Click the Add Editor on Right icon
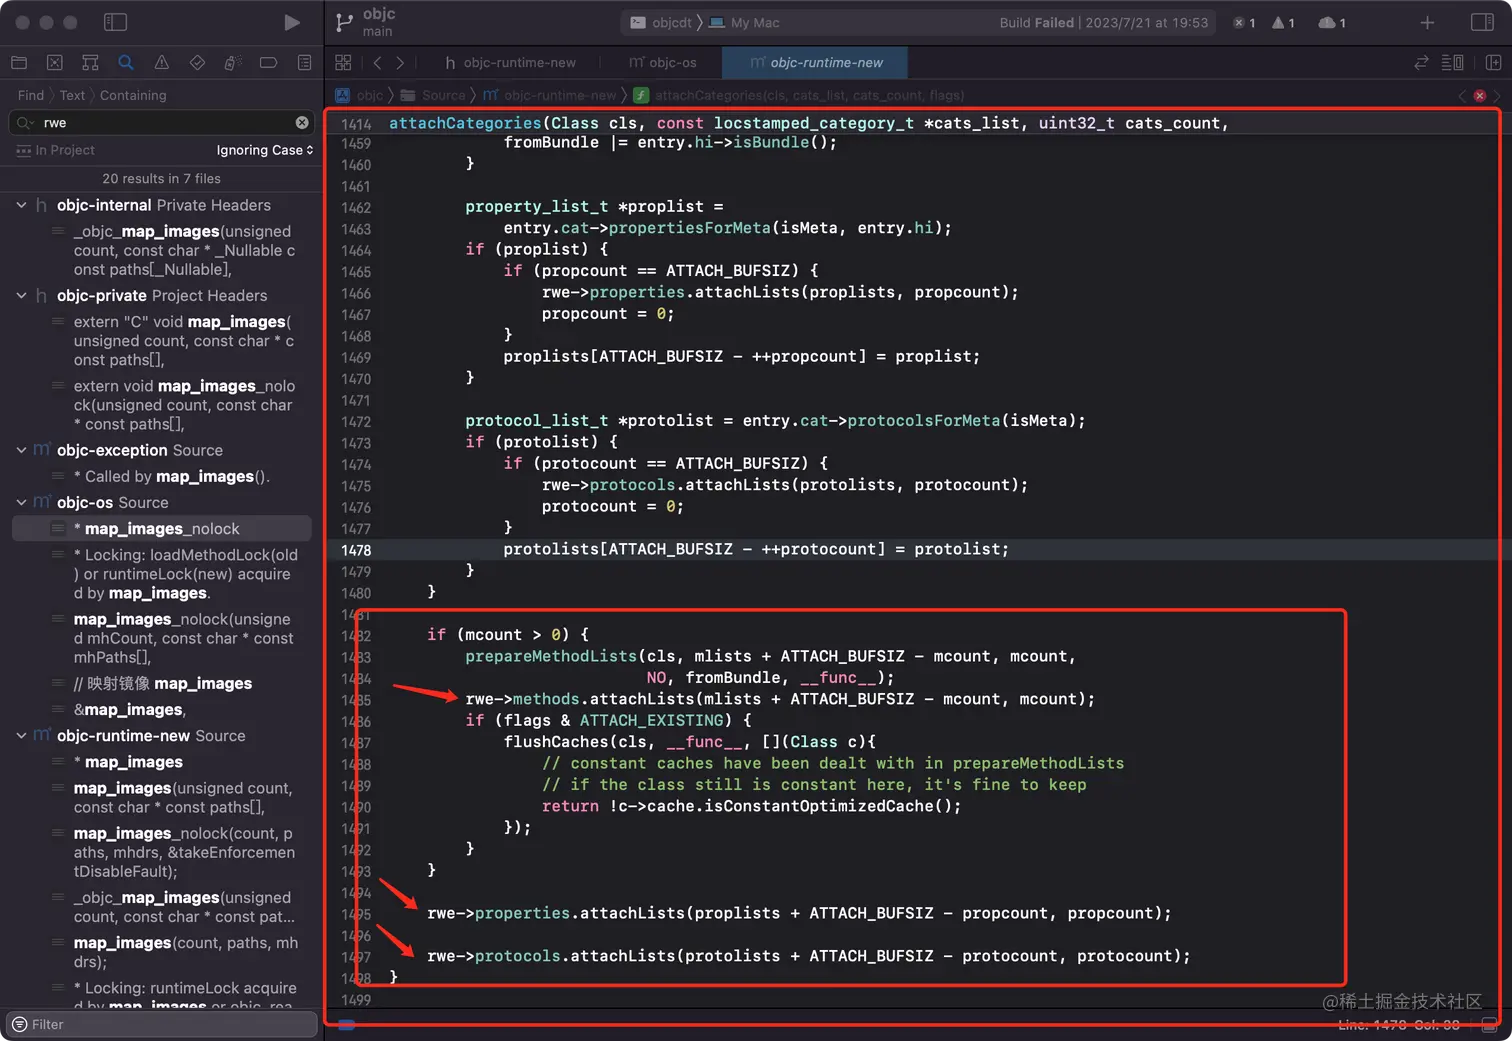 tap(1493, 63)
